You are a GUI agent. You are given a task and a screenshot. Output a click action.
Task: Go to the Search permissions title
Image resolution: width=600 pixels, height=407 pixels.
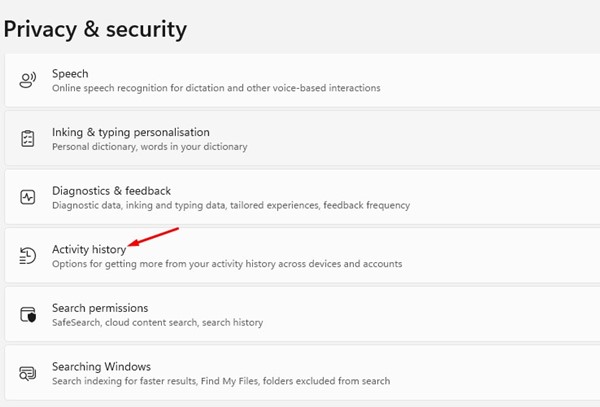click(100, 308)
